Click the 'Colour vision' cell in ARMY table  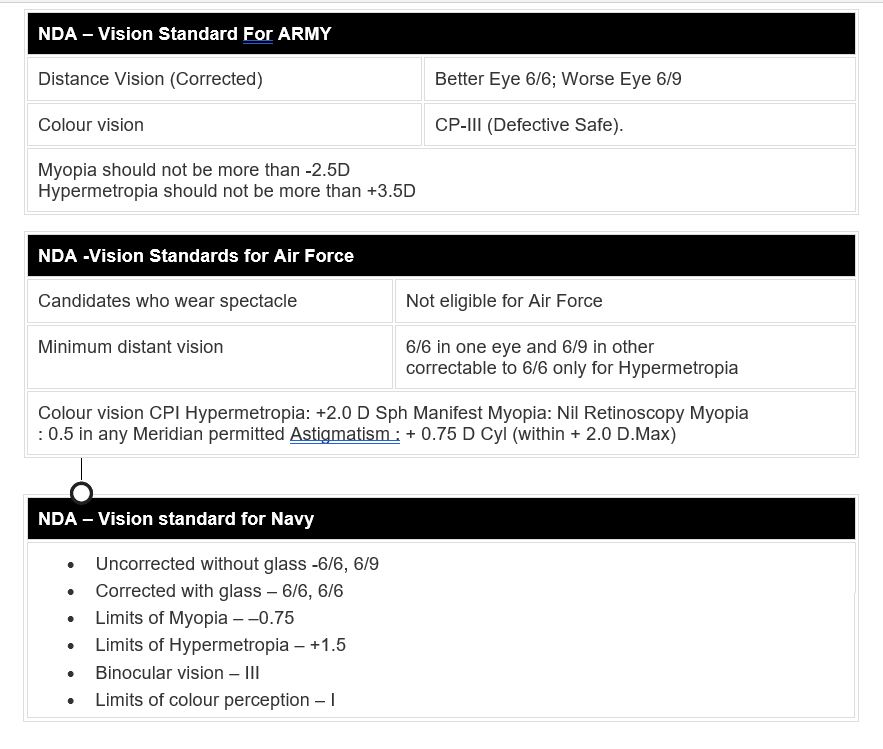coord(224,124)
